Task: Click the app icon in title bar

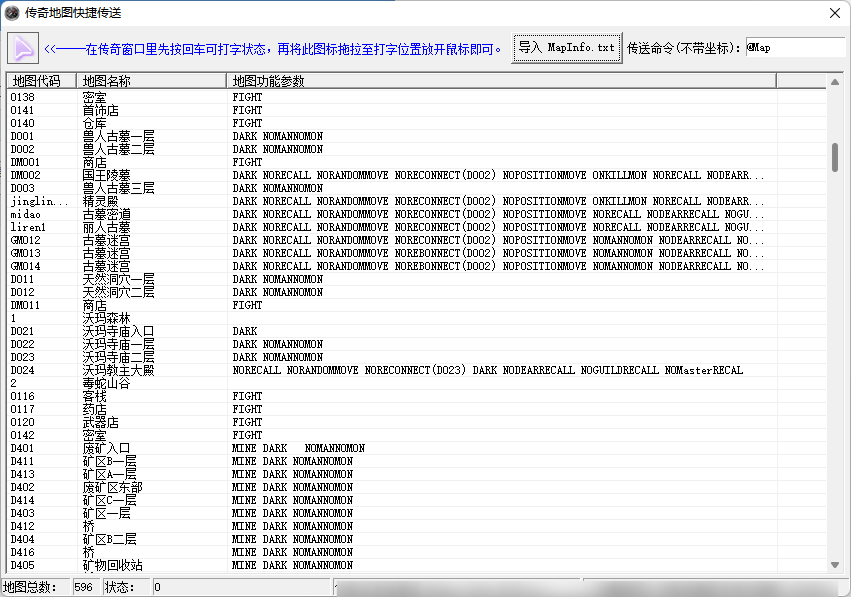Action: (12, 12)
